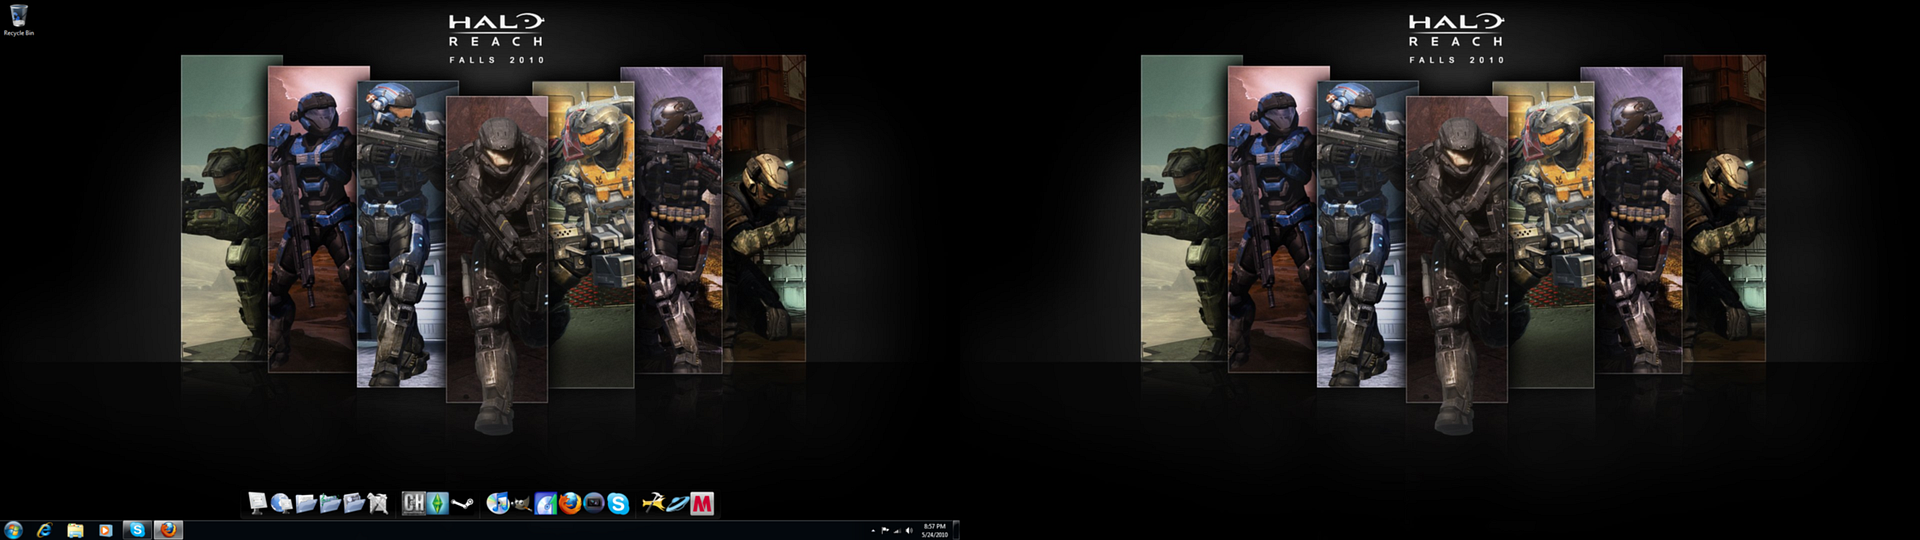Open the Network globe icon in the dock

coord(281,503)
